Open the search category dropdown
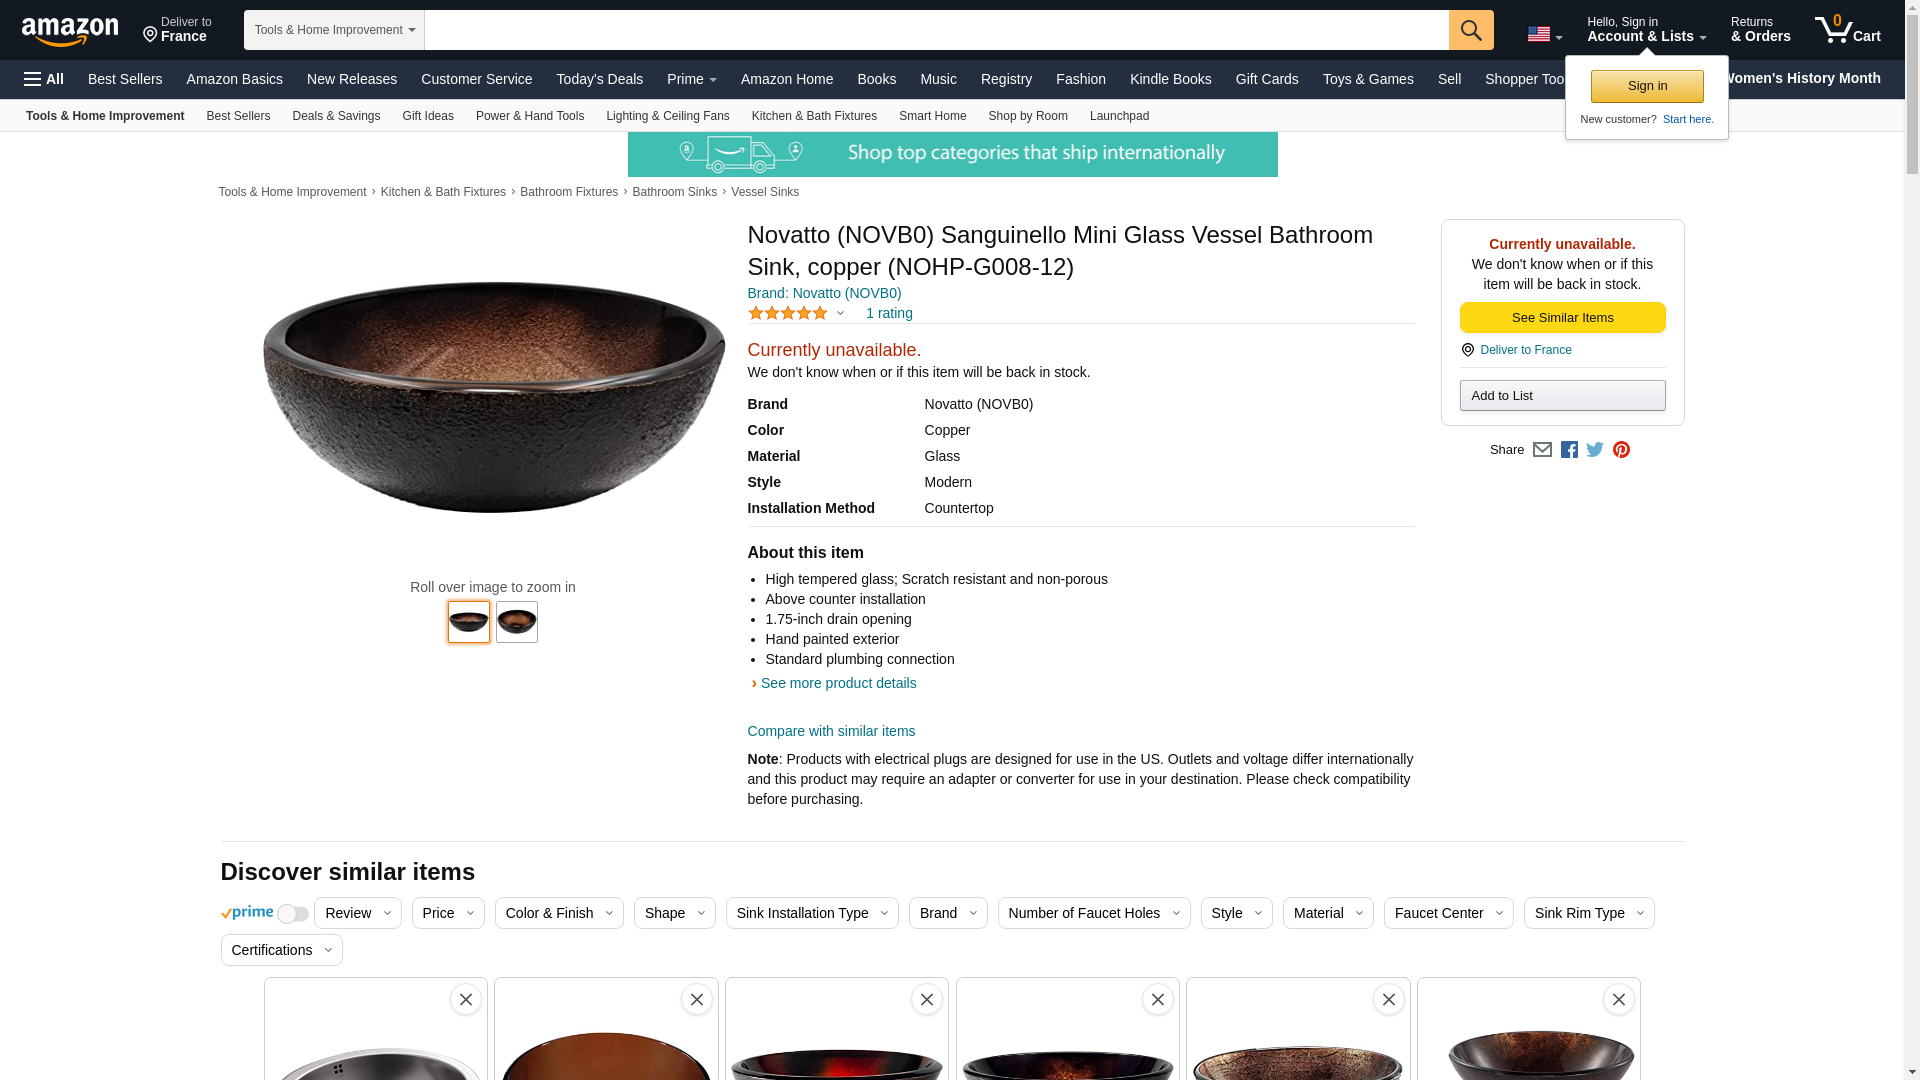Screen dimensions: 1920x1080 tap(334, 30)
